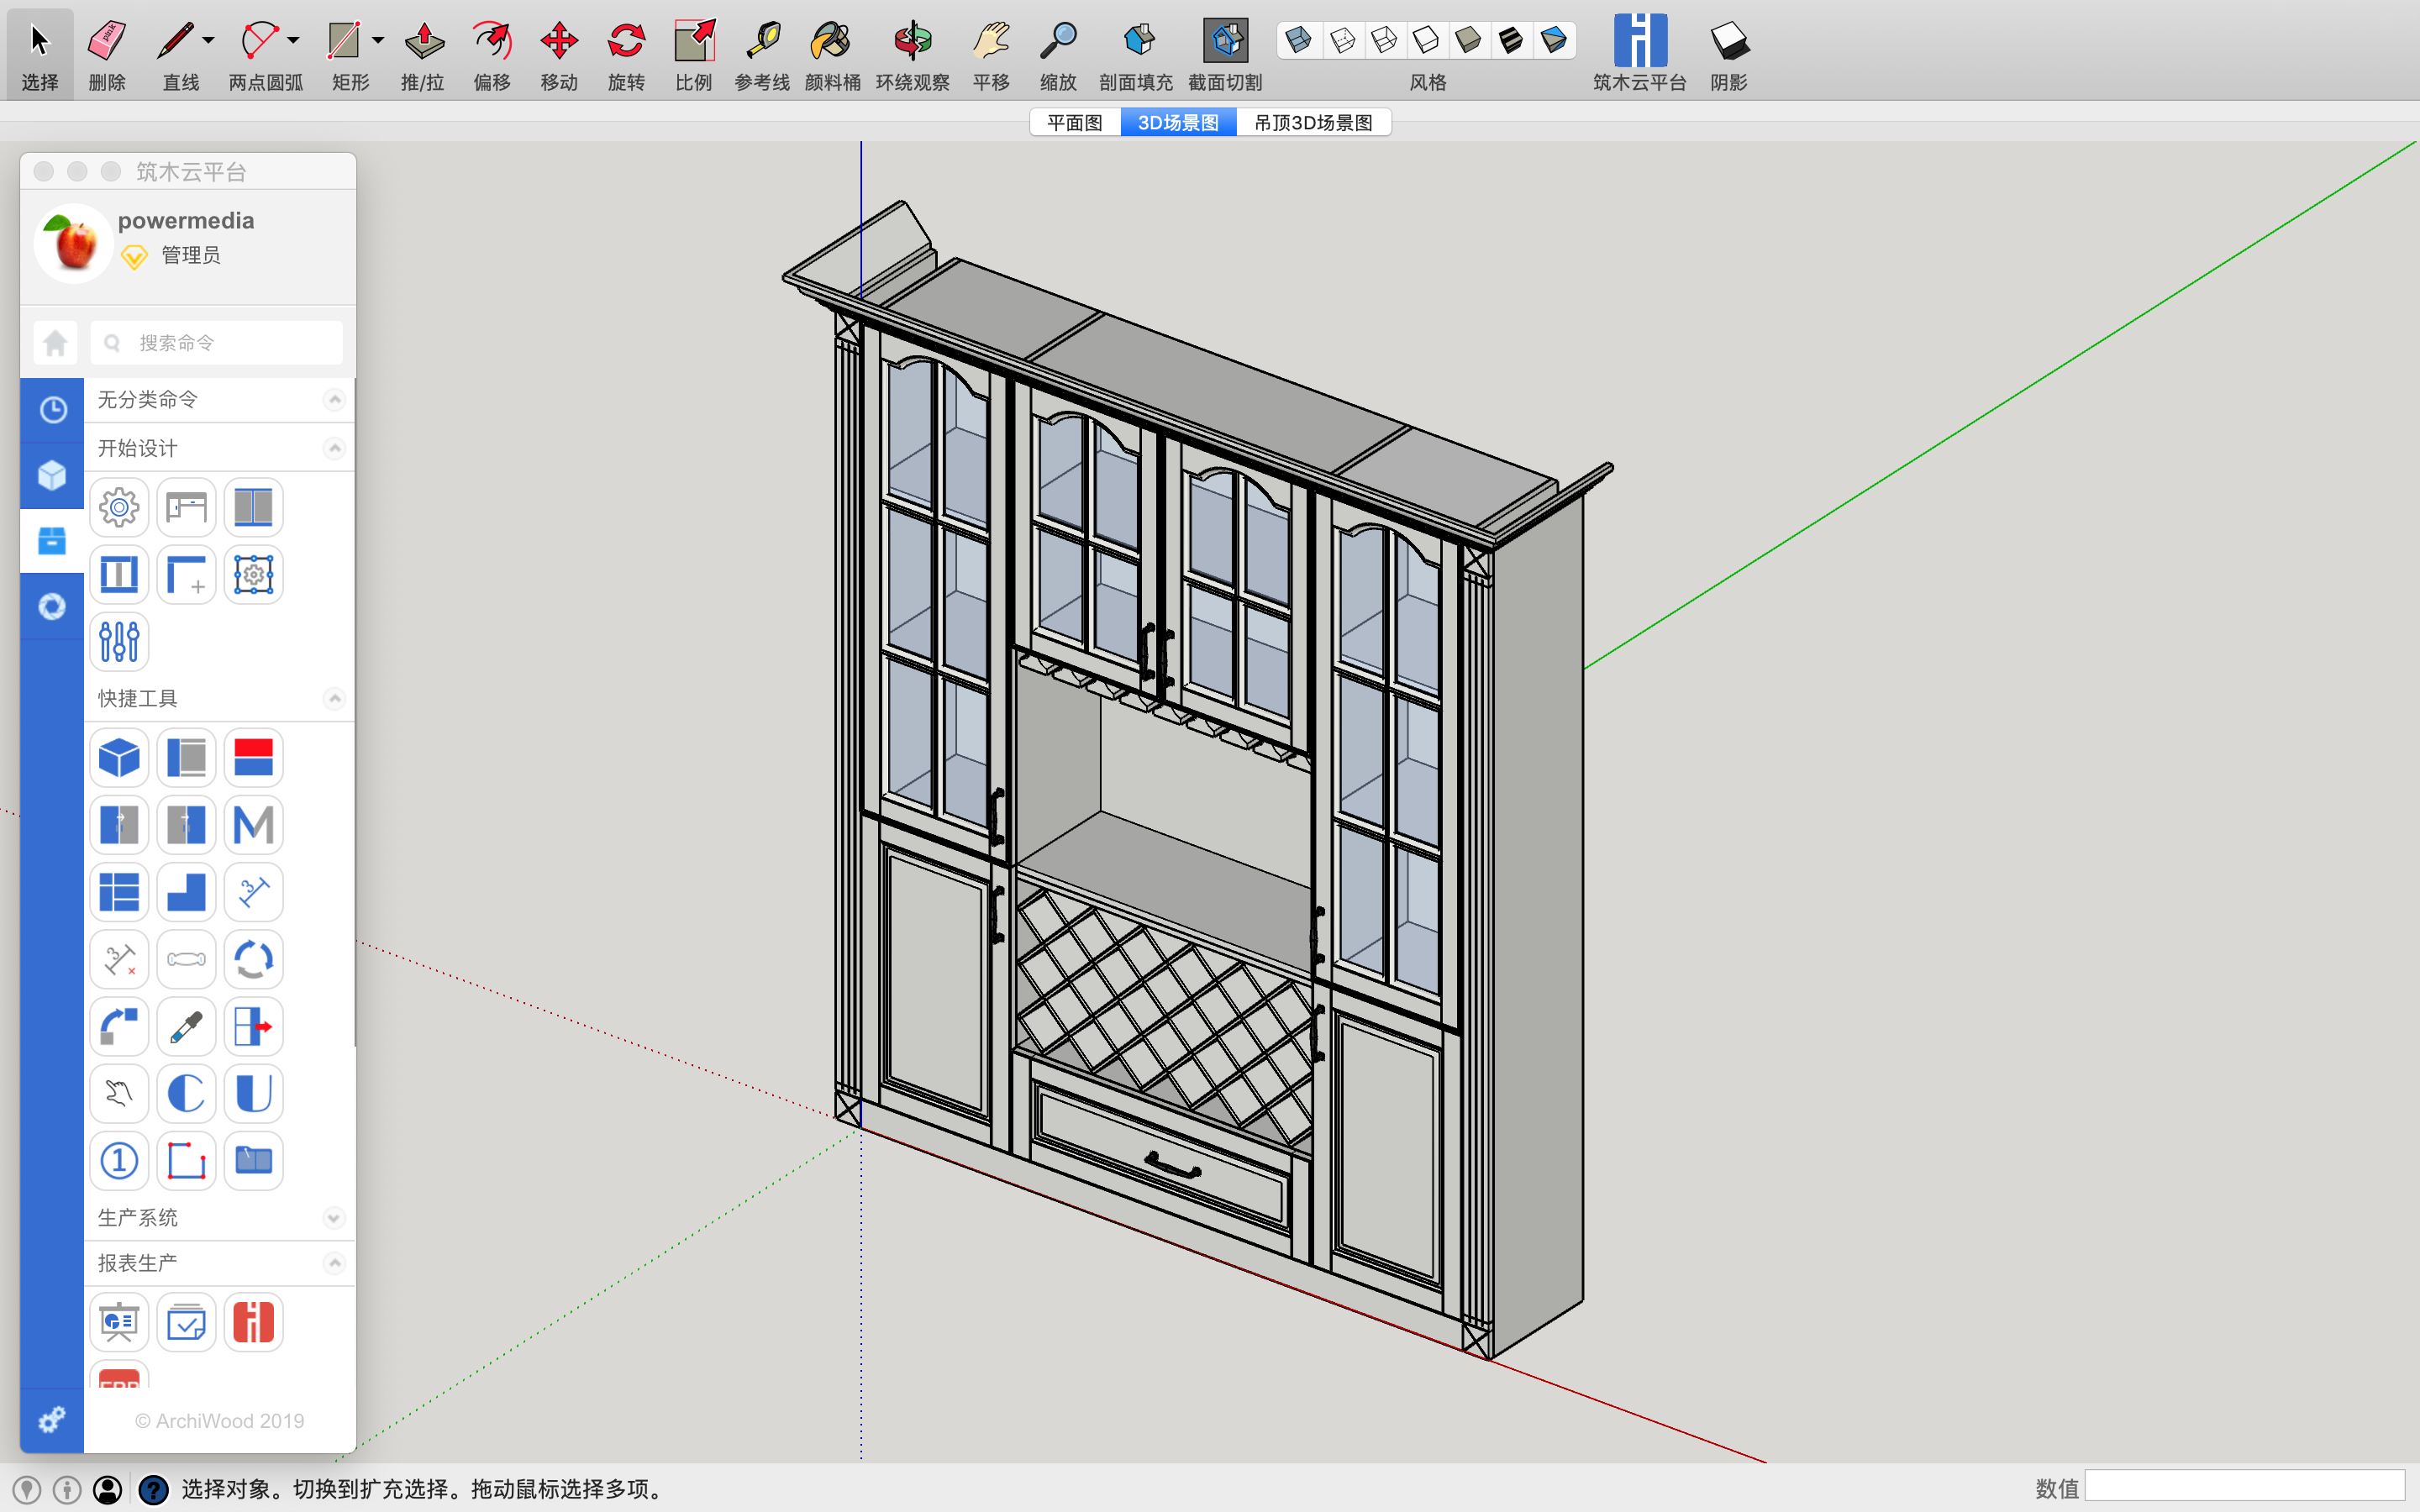Viewport: 2420px width, 1512px height.
Task: Click the red and blue panel icon
Action: (253, 757)
